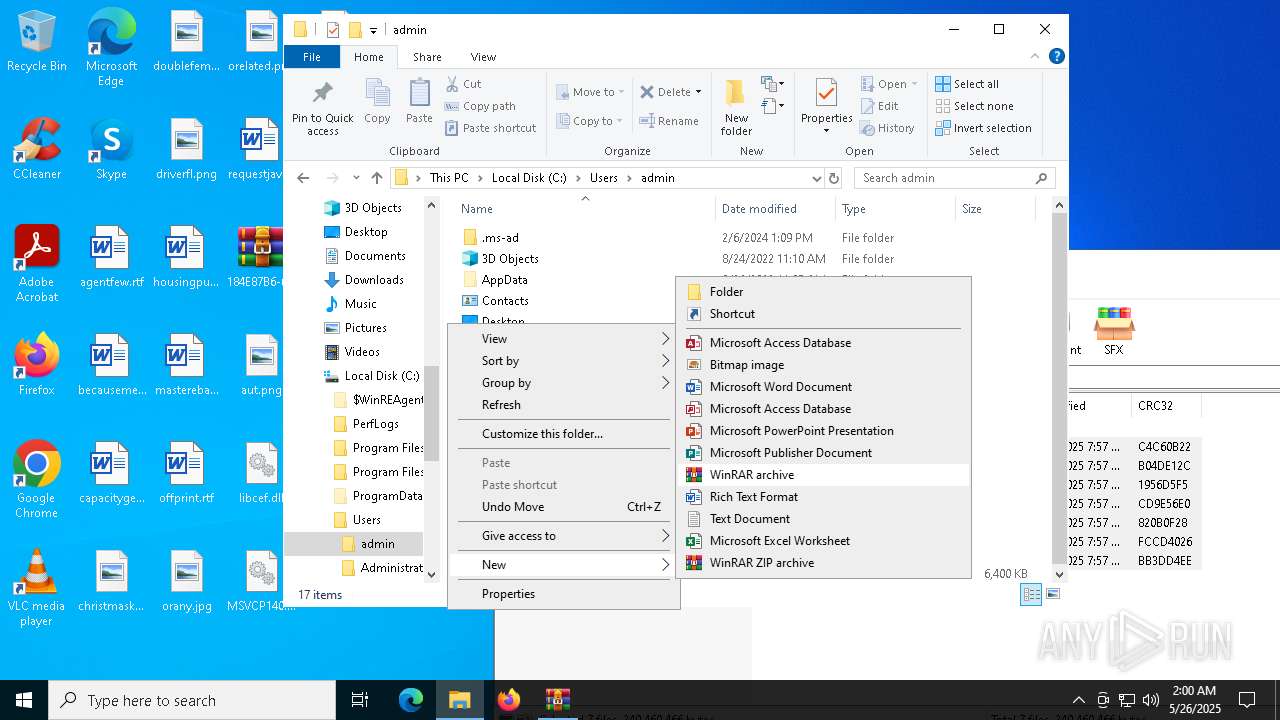Click the Copy ribbon icon

point(377,94)
